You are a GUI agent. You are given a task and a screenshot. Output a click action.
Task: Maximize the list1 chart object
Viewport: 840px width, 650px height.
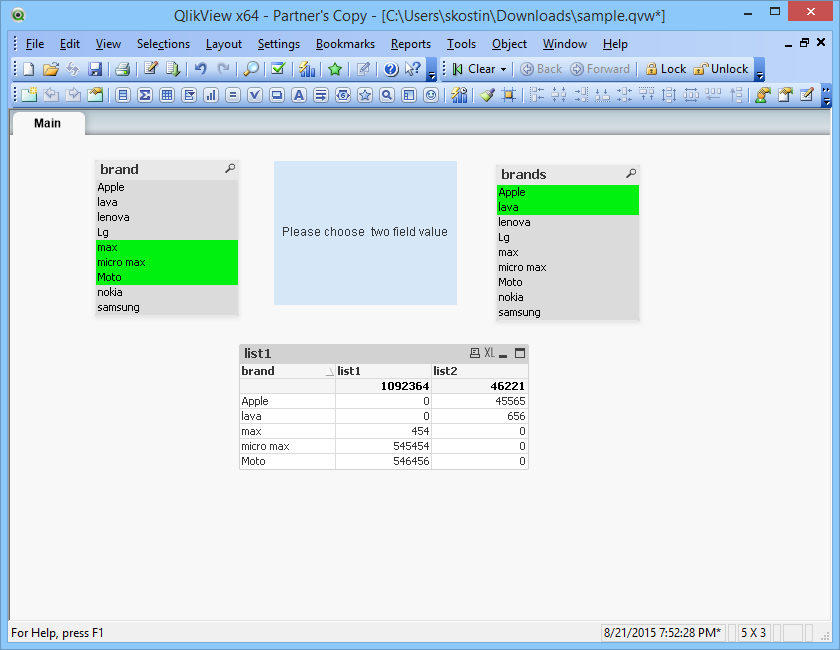pyautogui.click(x=520, y=353)
